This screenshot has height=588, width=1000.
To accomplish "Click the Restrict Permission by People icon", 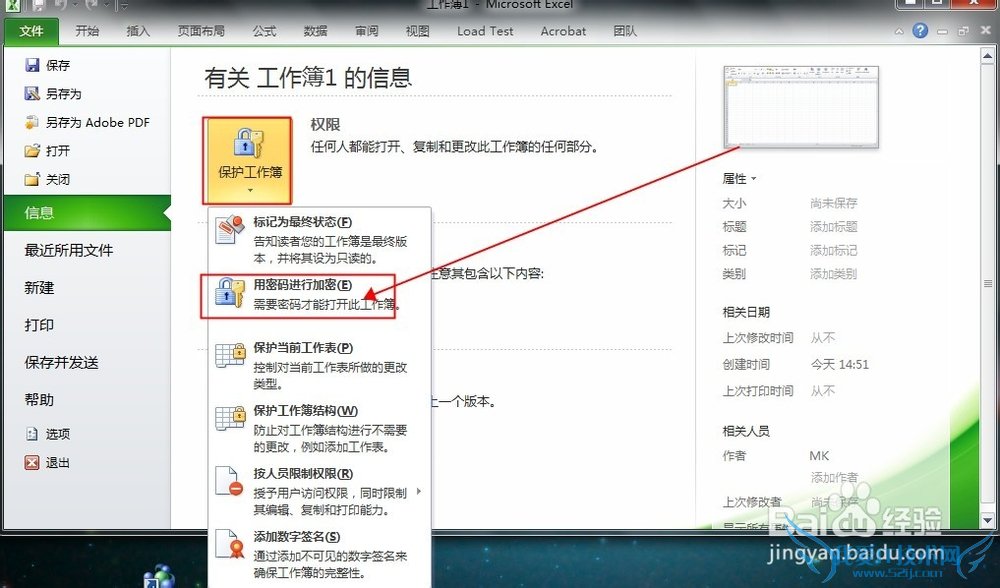I will tap(230, 481).
